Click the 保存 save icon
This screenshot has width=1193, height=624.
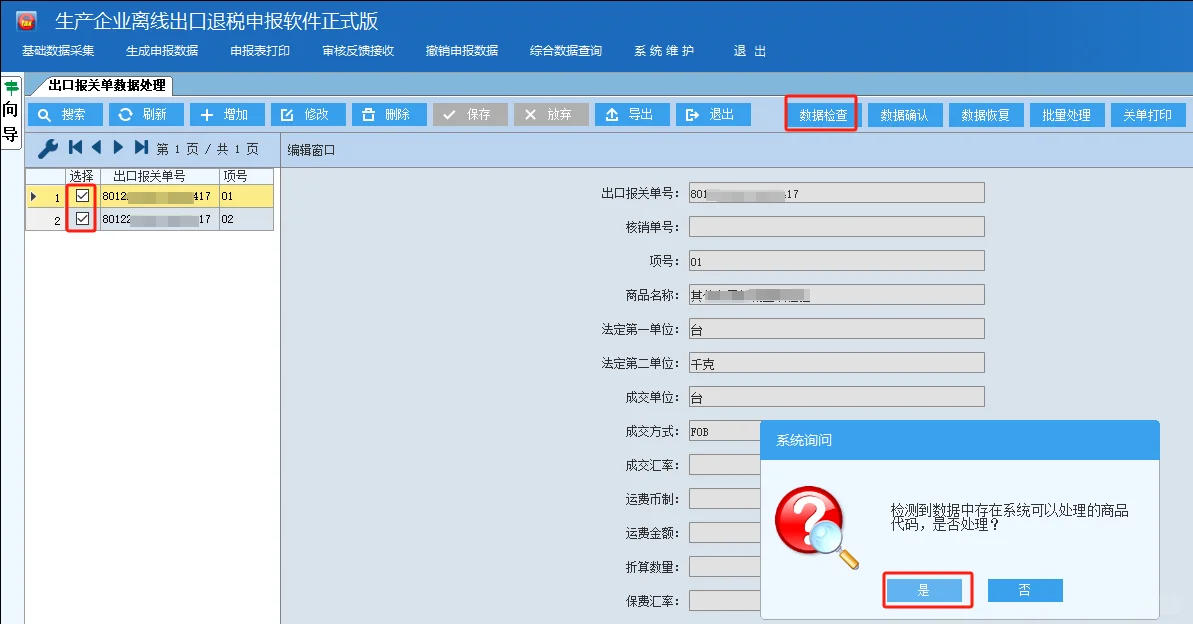pyautogui.click(x=470, y=114)
